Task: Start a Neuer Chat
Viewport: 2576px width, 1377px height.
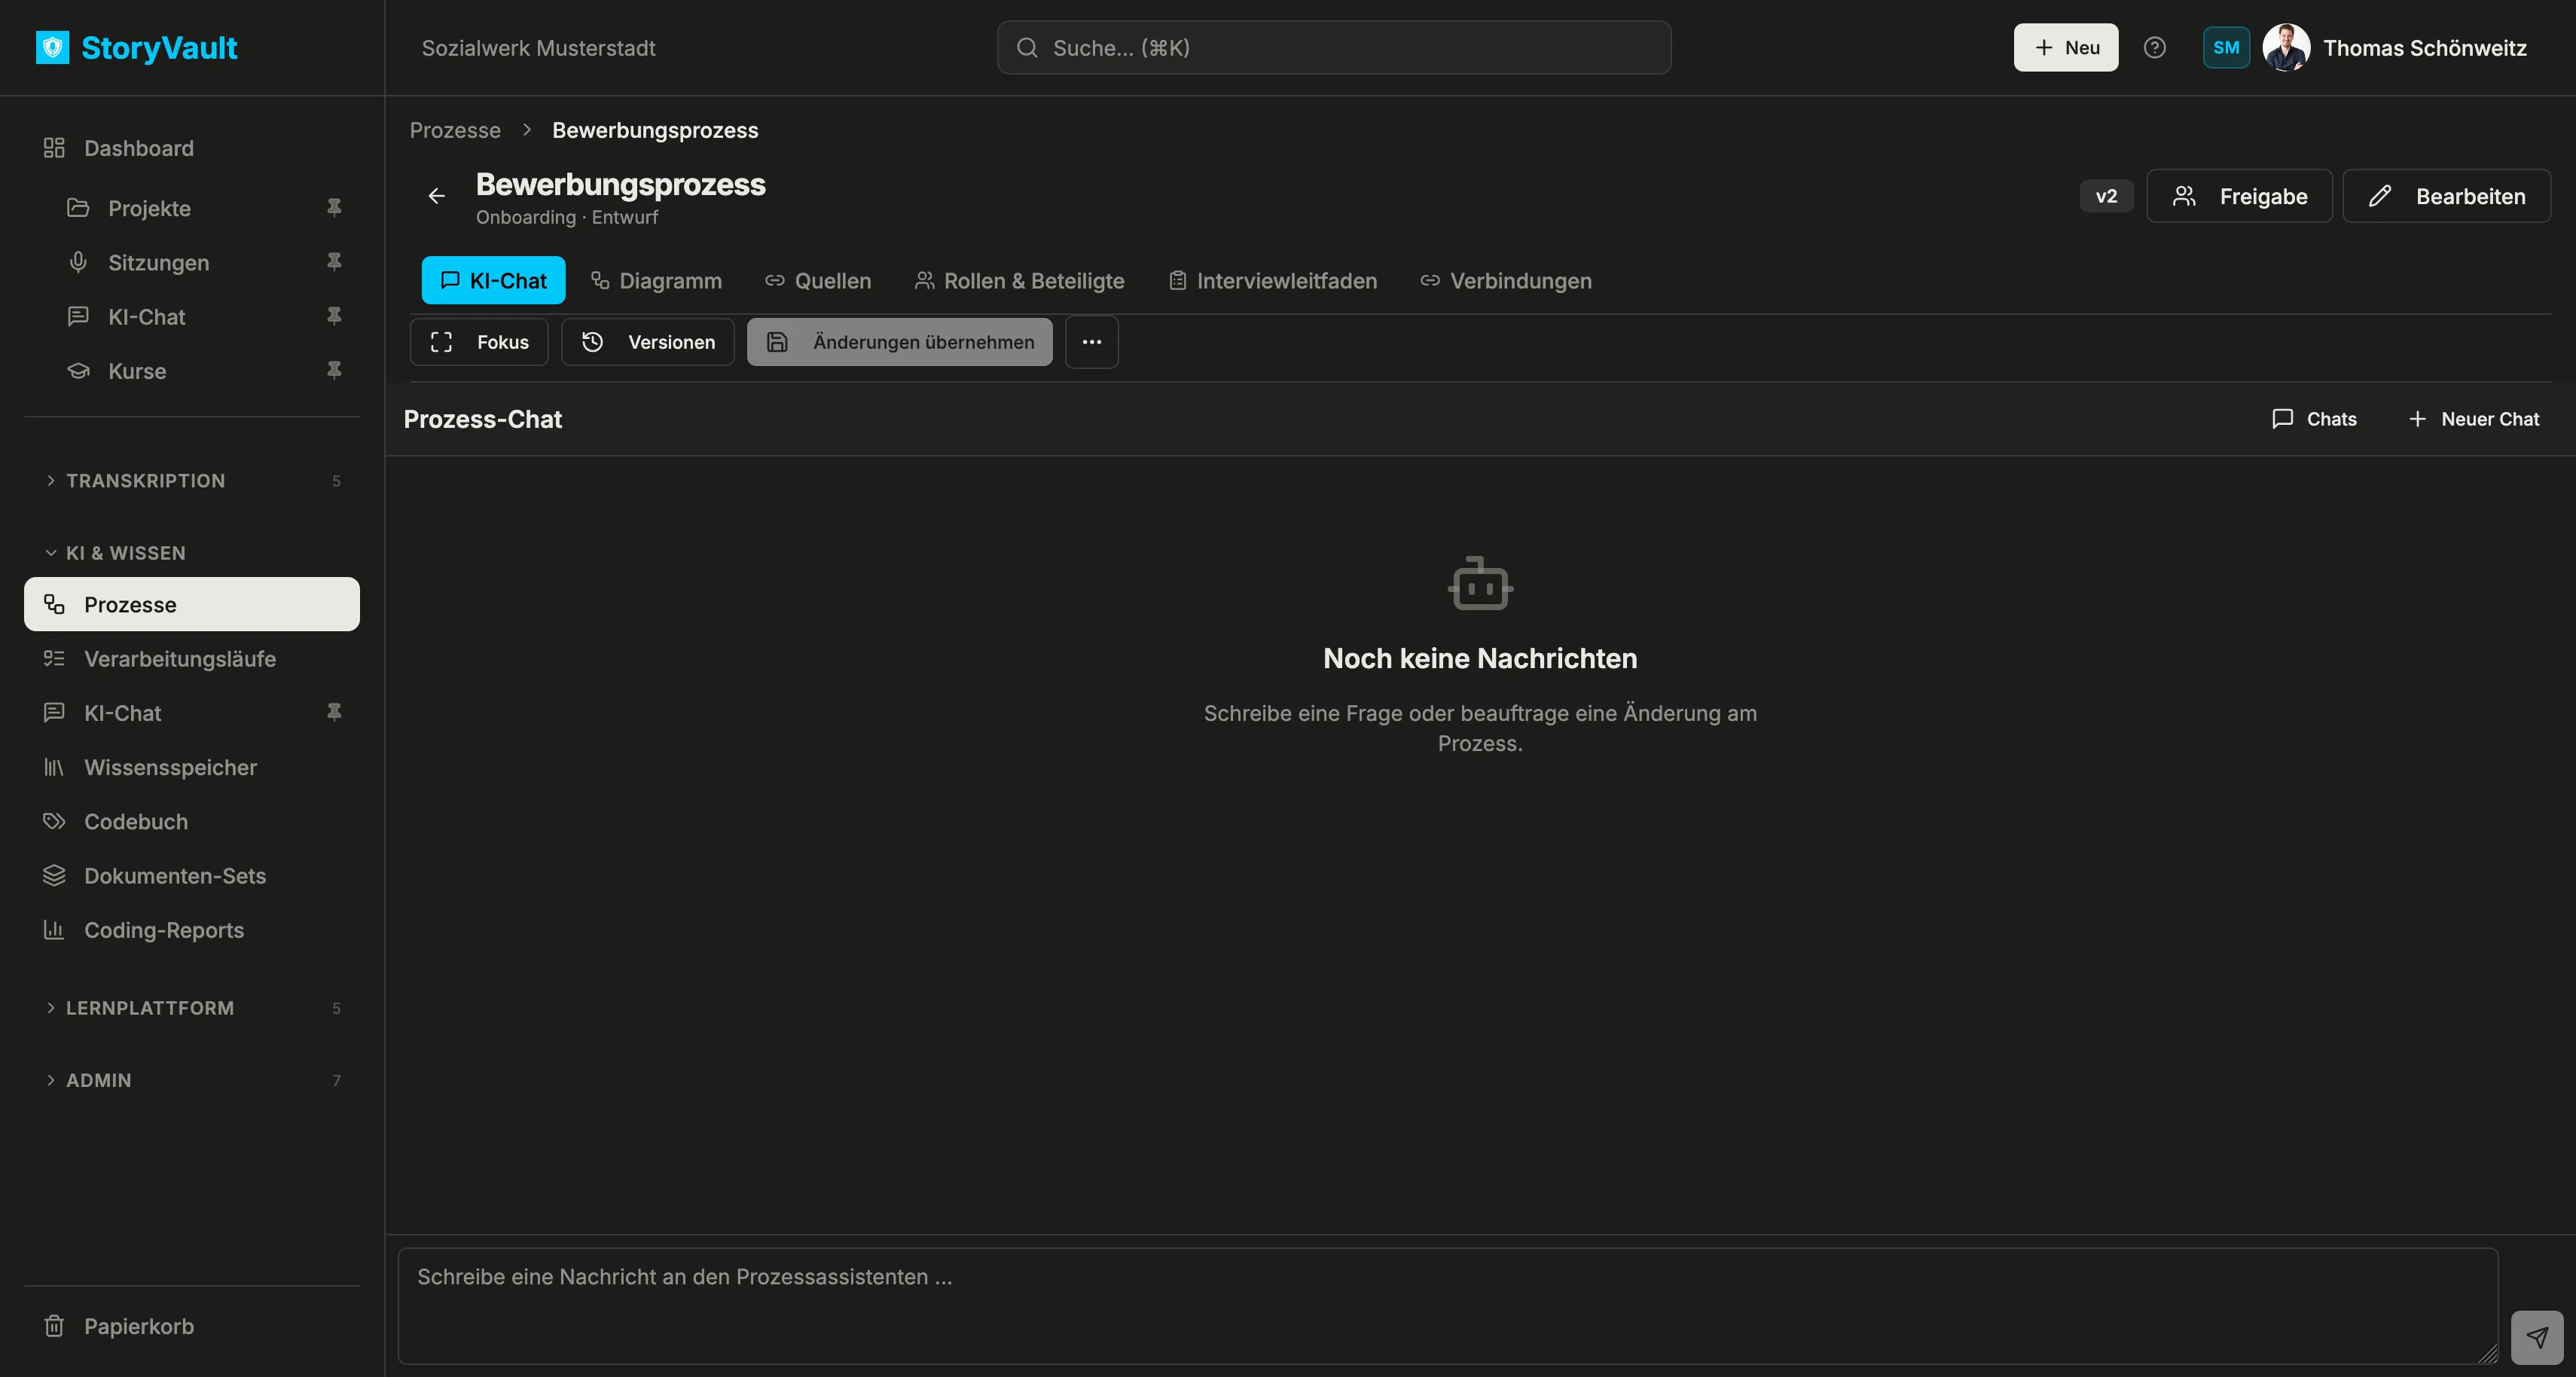Action: click(2474, 419)
